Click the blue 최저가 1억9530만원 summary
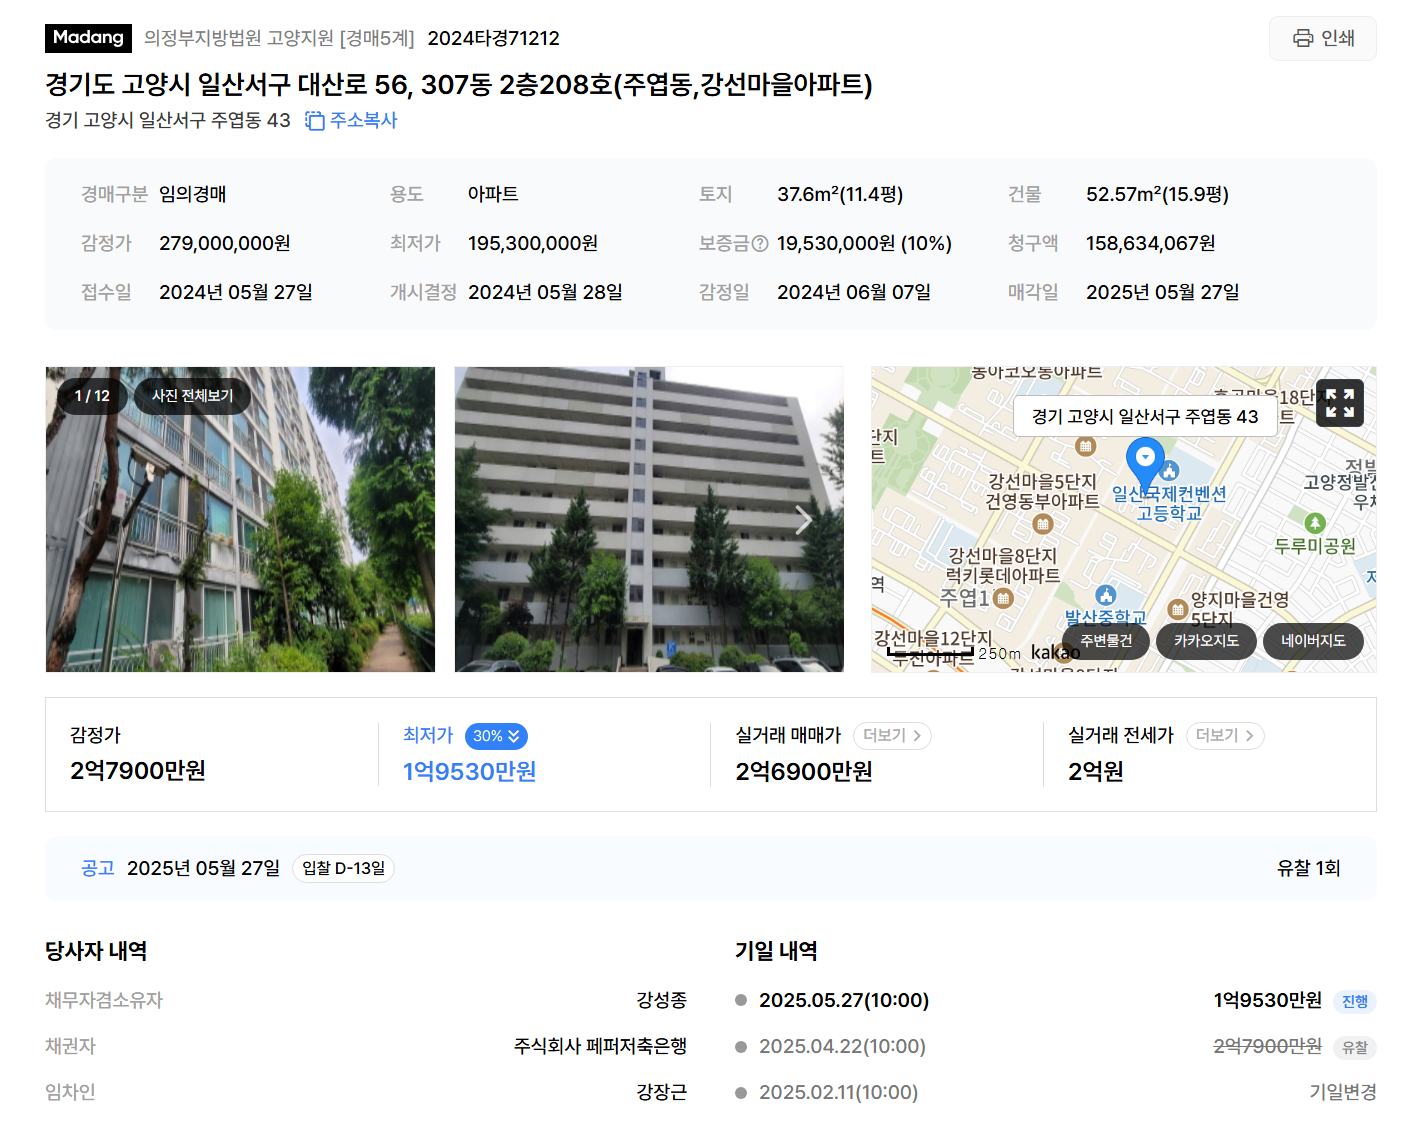The width and height of the screenshot is (1402, 1123). click(470, 771)
